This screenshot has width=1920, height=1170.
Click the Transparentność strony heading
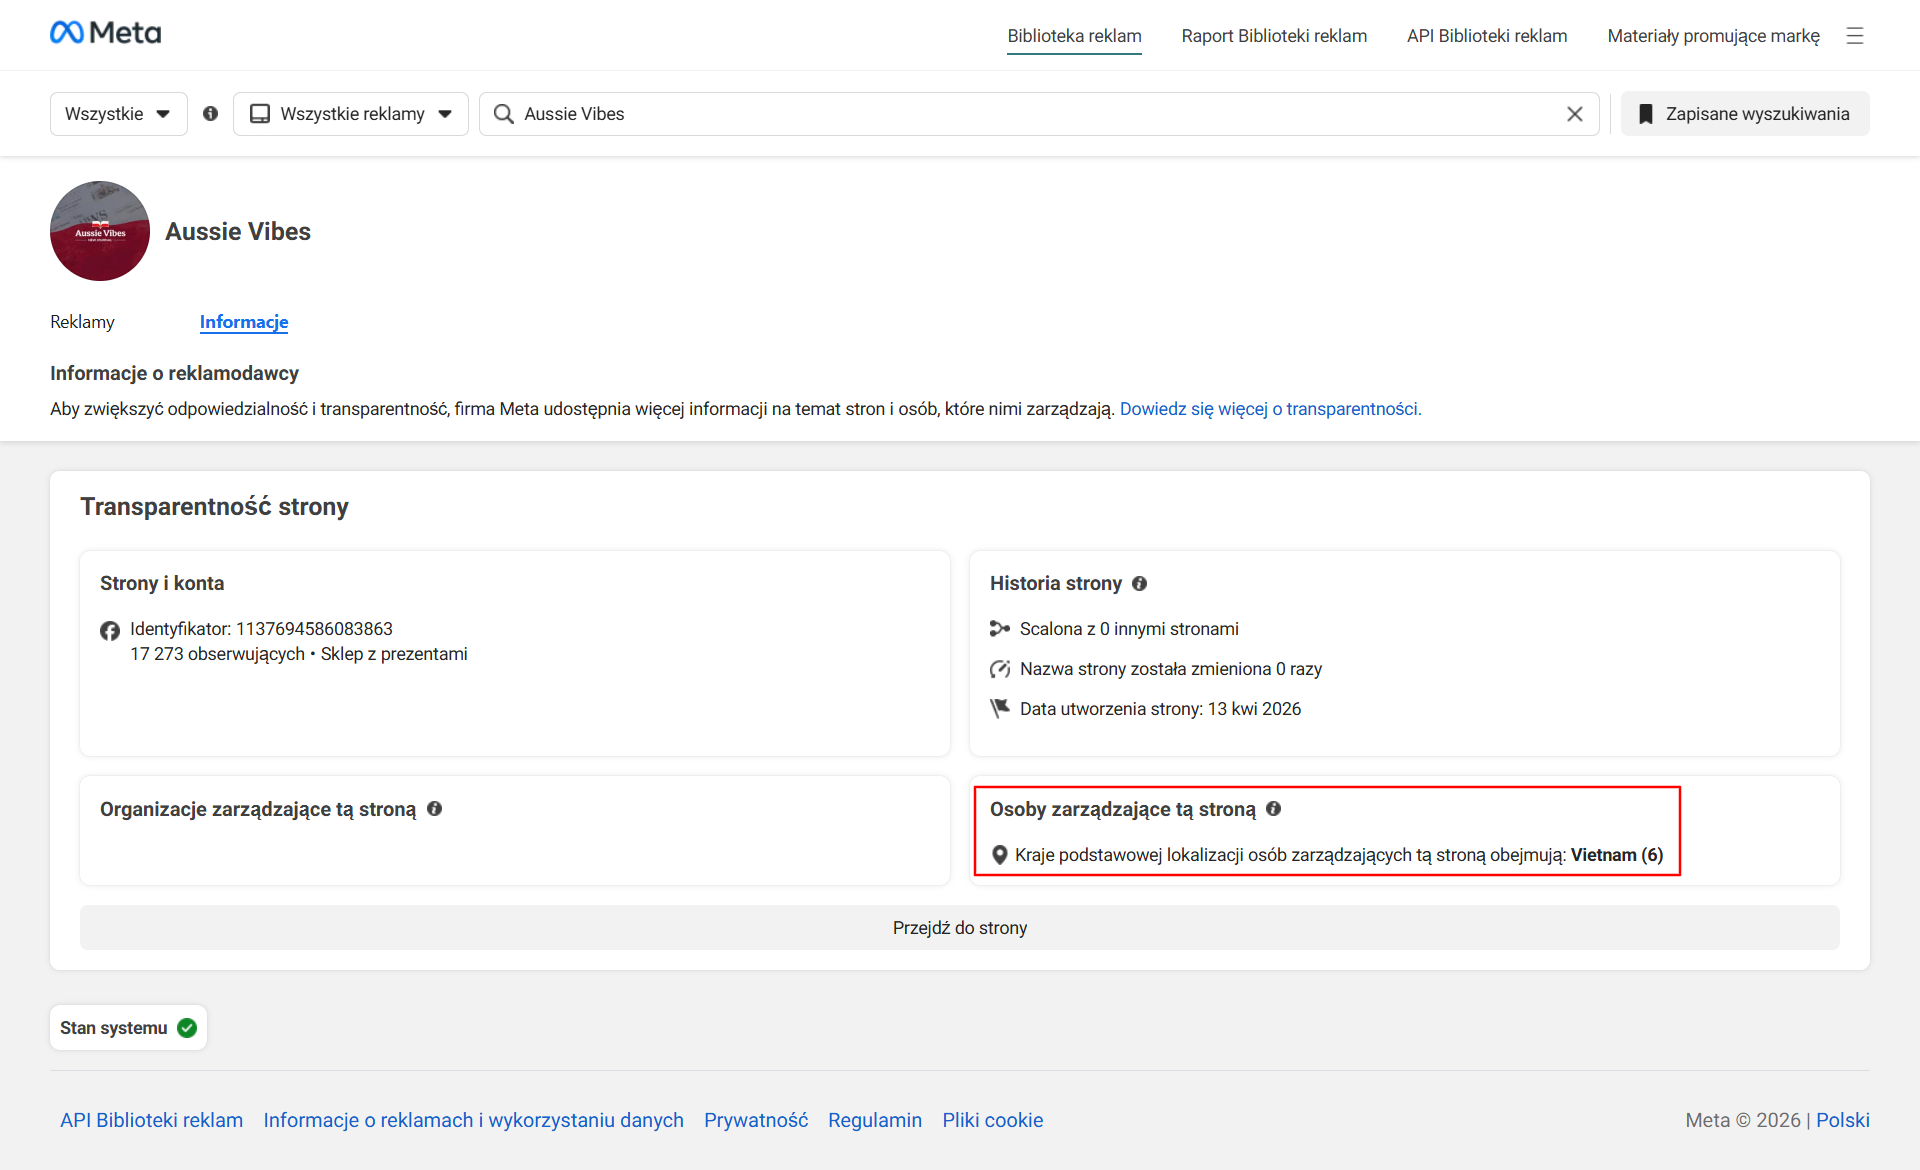tap(214, 507)
